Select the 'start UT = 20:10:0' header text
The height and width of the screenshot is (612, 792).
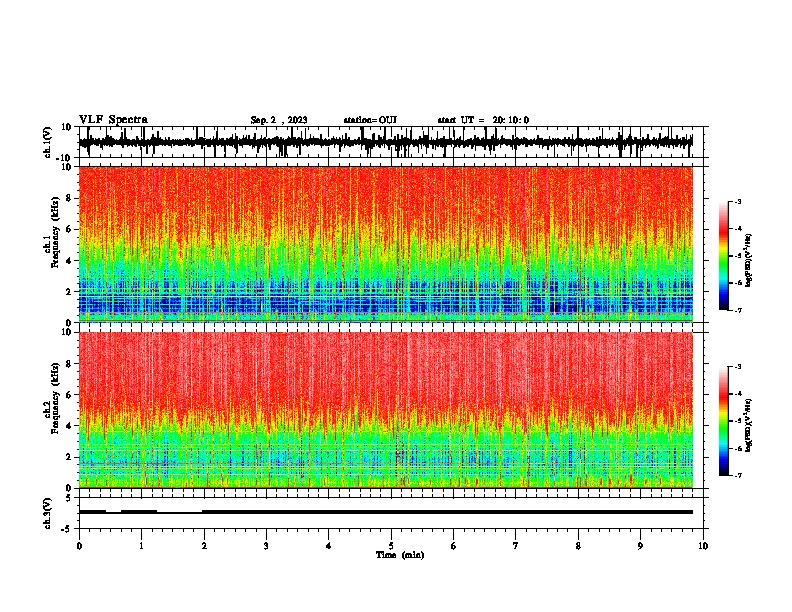pyautogui.click(x=483, y=120)
